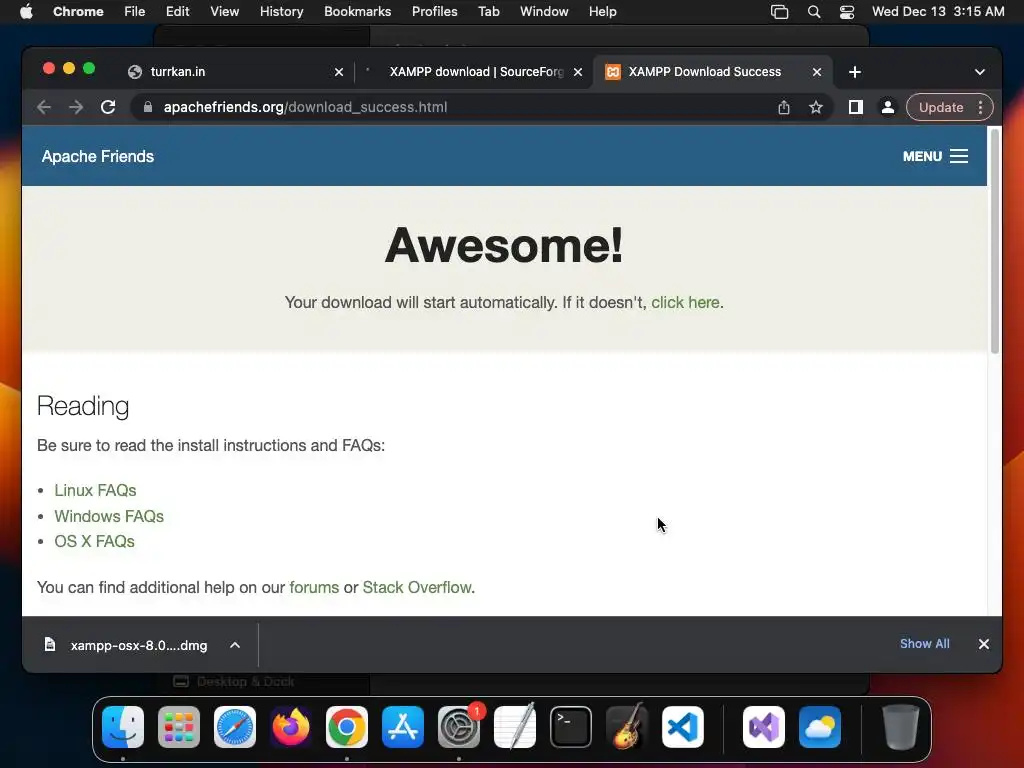The image size is (1024, 768).
Task: Close the turrkan.in tab
Action: (x=339, y=72)
